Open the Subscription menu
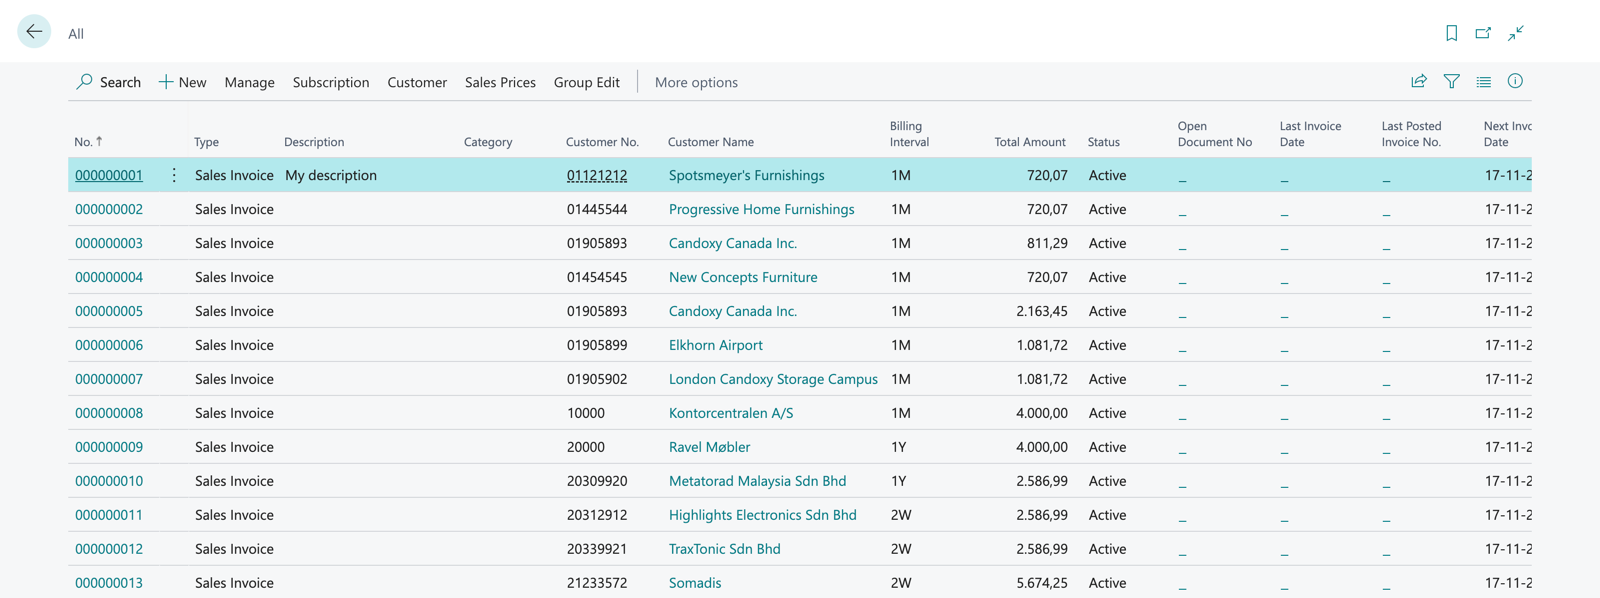The image size is (1600, 598). coord(331,82)
